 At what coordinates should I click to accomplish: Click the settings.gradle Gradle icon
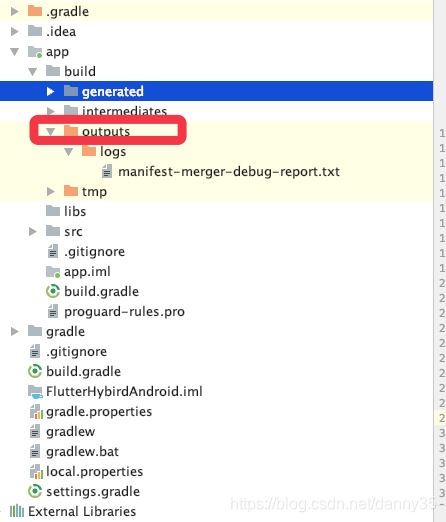pos(35,491)
